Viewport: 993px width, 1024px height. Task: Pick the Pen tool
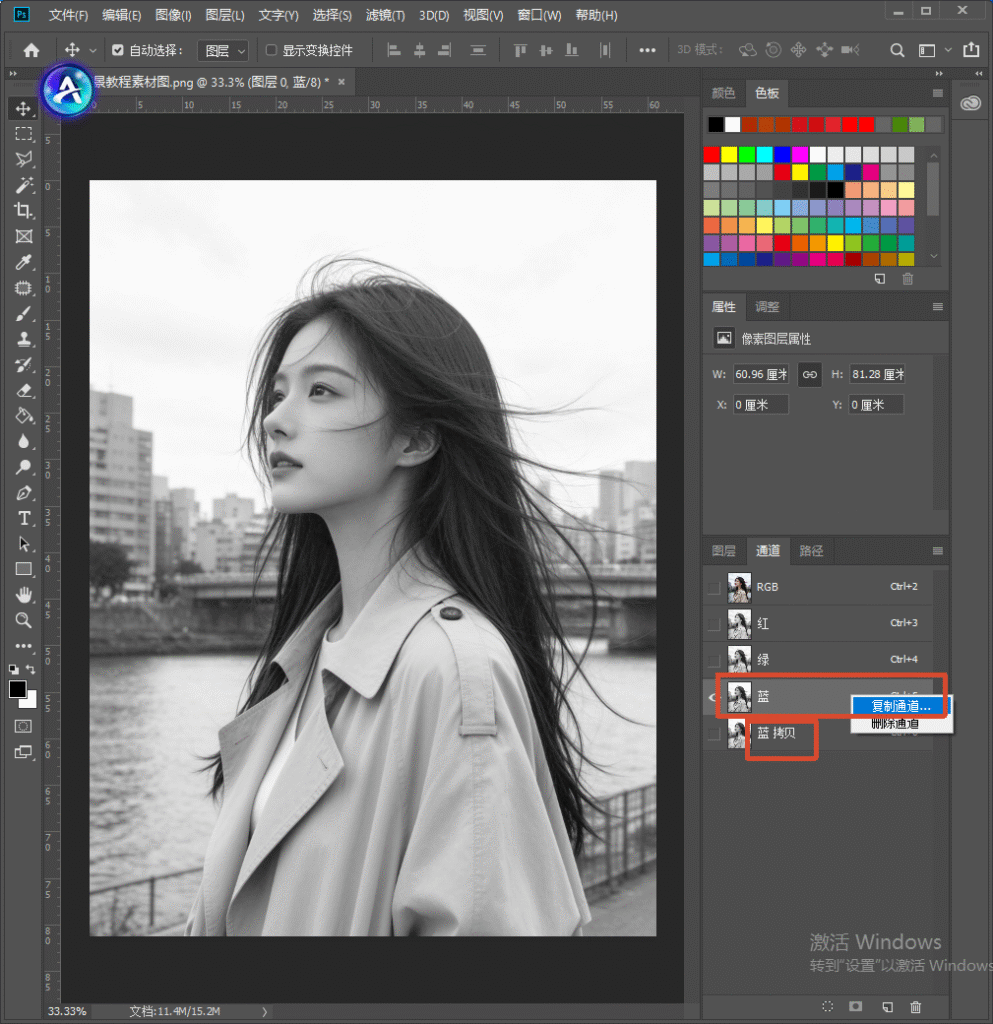tap(24, 492)
